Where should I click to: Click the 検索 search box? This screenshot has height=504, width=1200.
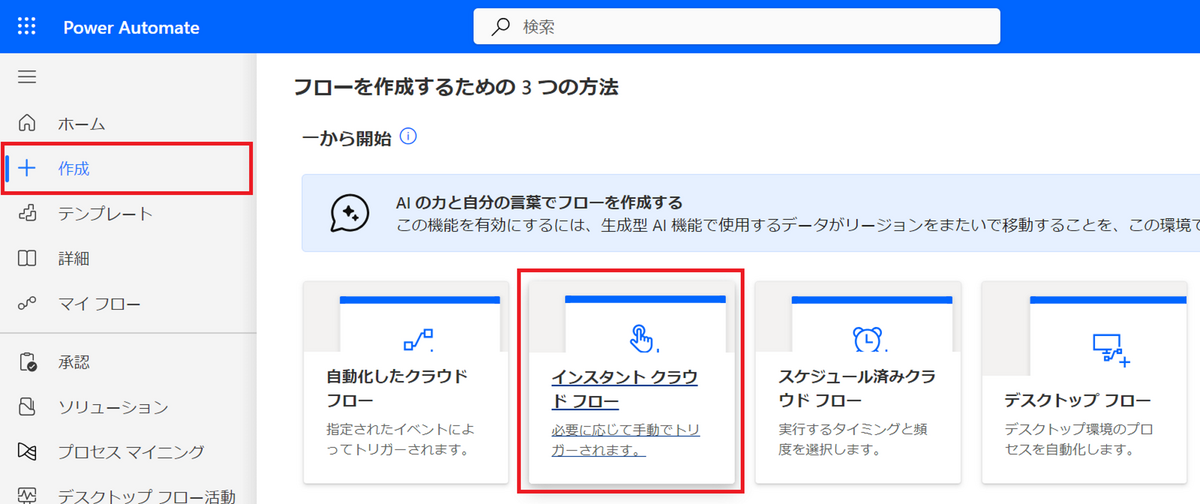pos(737,27)
